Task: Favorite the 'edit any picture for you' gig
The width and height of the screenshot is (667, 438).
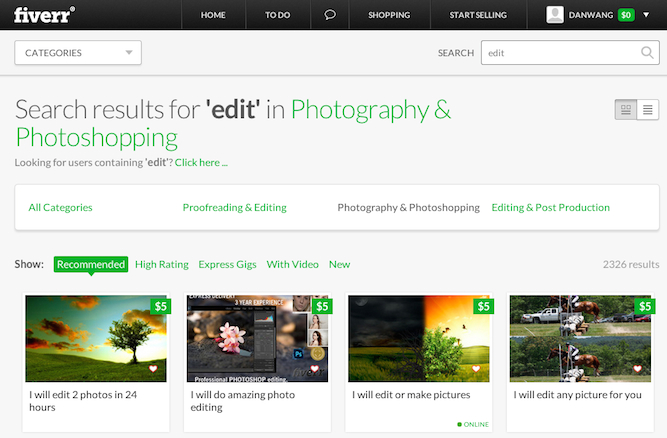Action: pos(637,369)
